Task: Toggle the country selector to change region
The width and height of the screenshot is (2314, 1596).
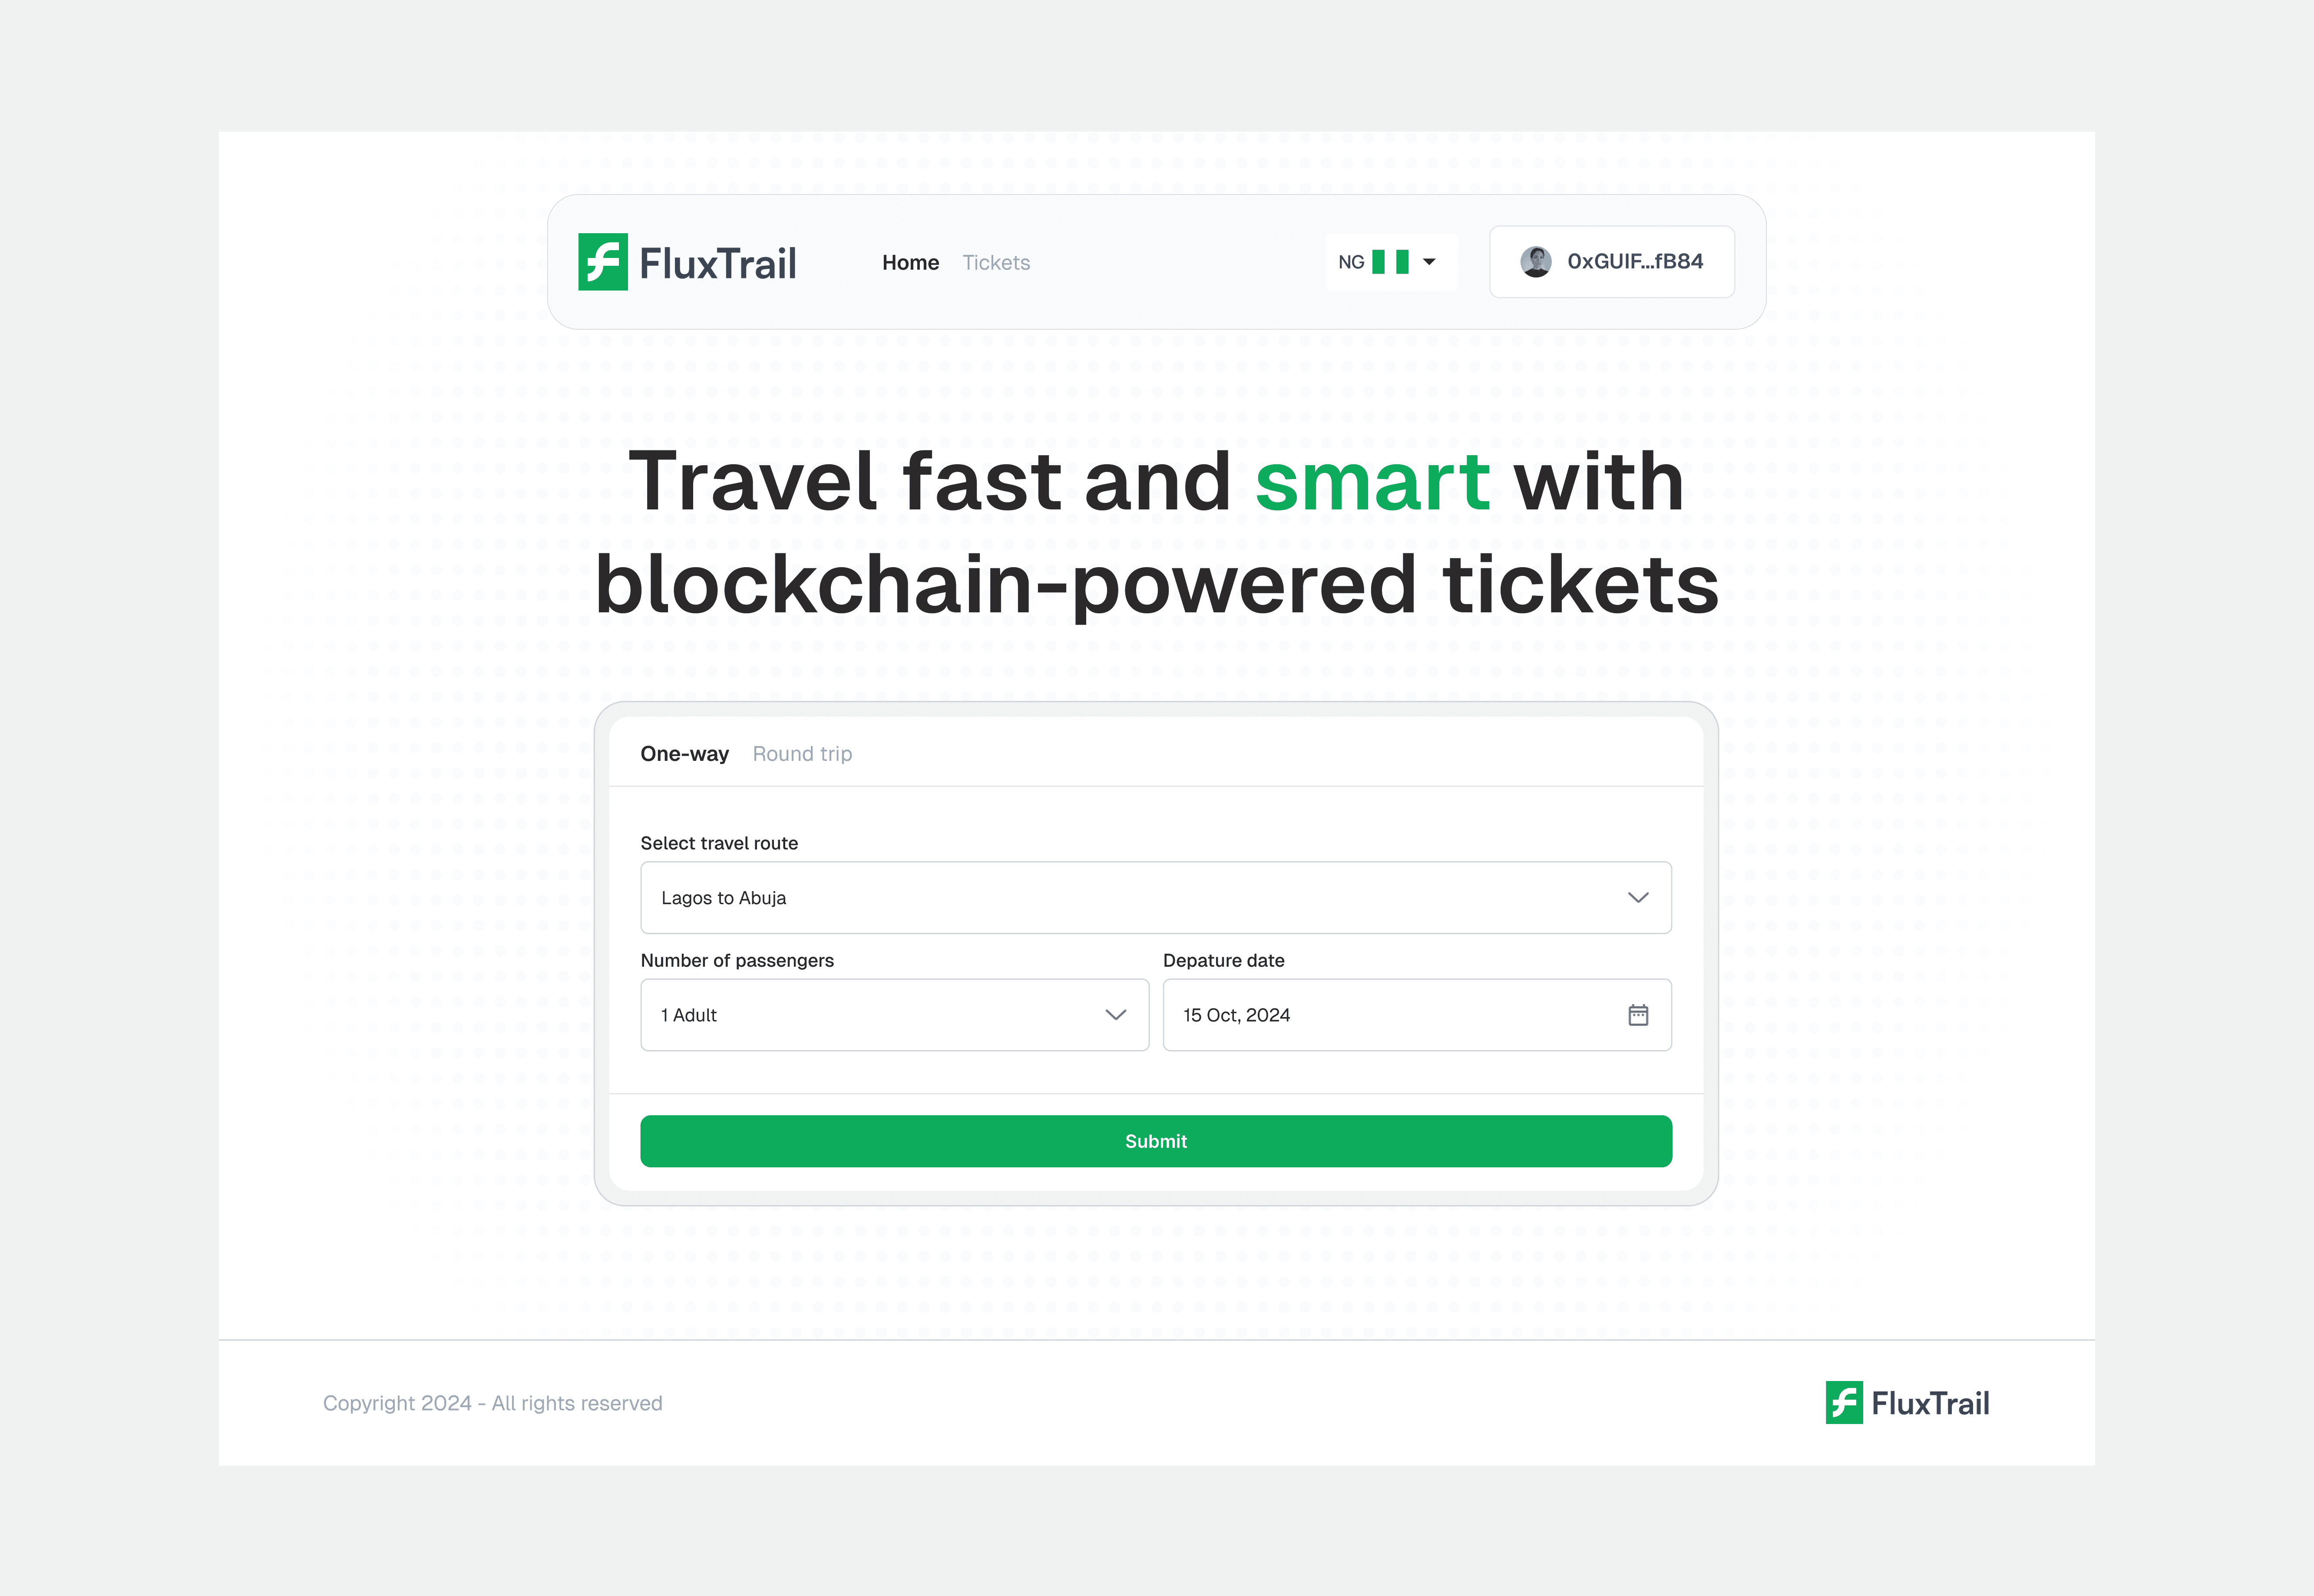Action: tap(1392, 261)
